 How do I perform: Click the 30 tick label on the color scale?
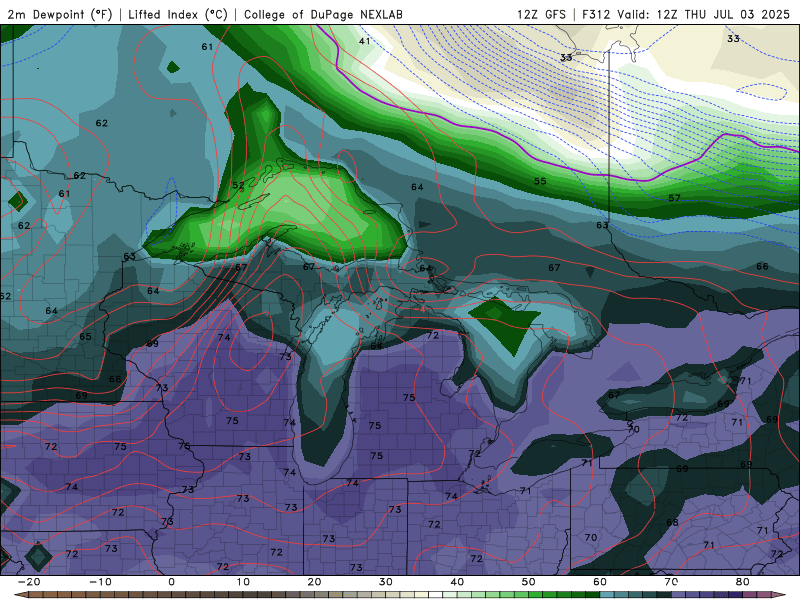(x=386, y=582)
